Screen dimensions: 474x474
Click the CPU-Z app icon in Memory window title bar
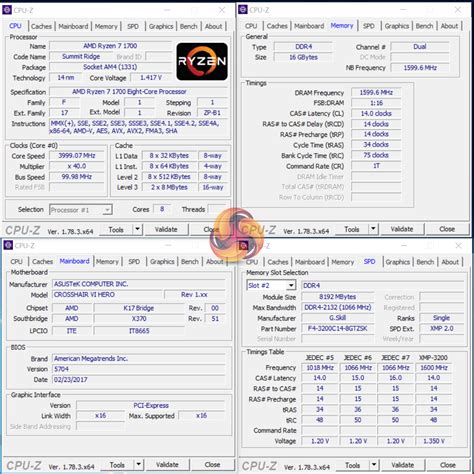243,10
